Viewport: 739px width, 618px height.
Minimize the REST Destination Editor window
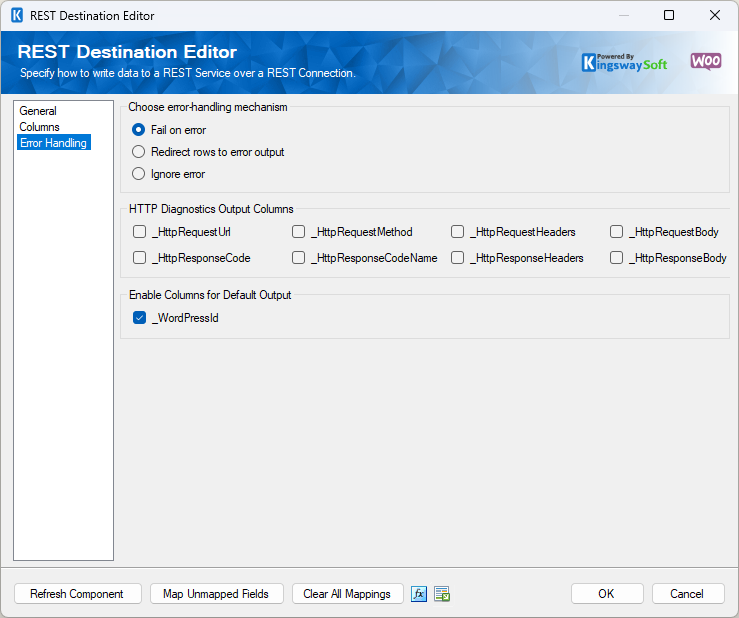click(624, 15)
